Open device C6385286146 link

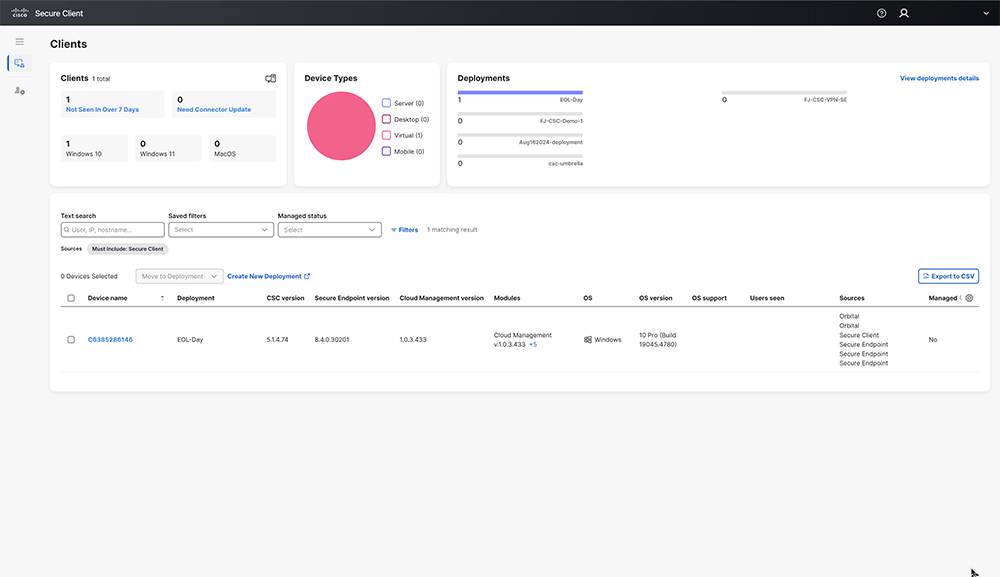(110, 340)
